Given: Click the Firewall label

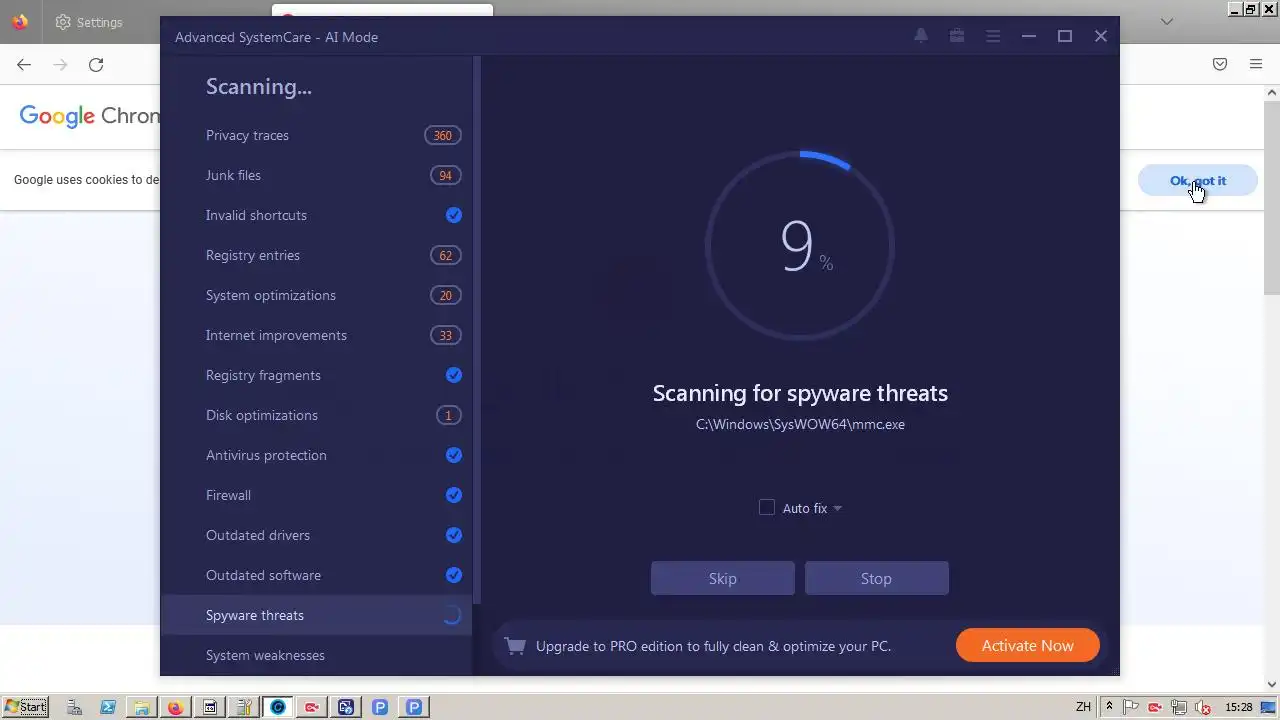Looking at the screenshot, I should pos(228,495).
